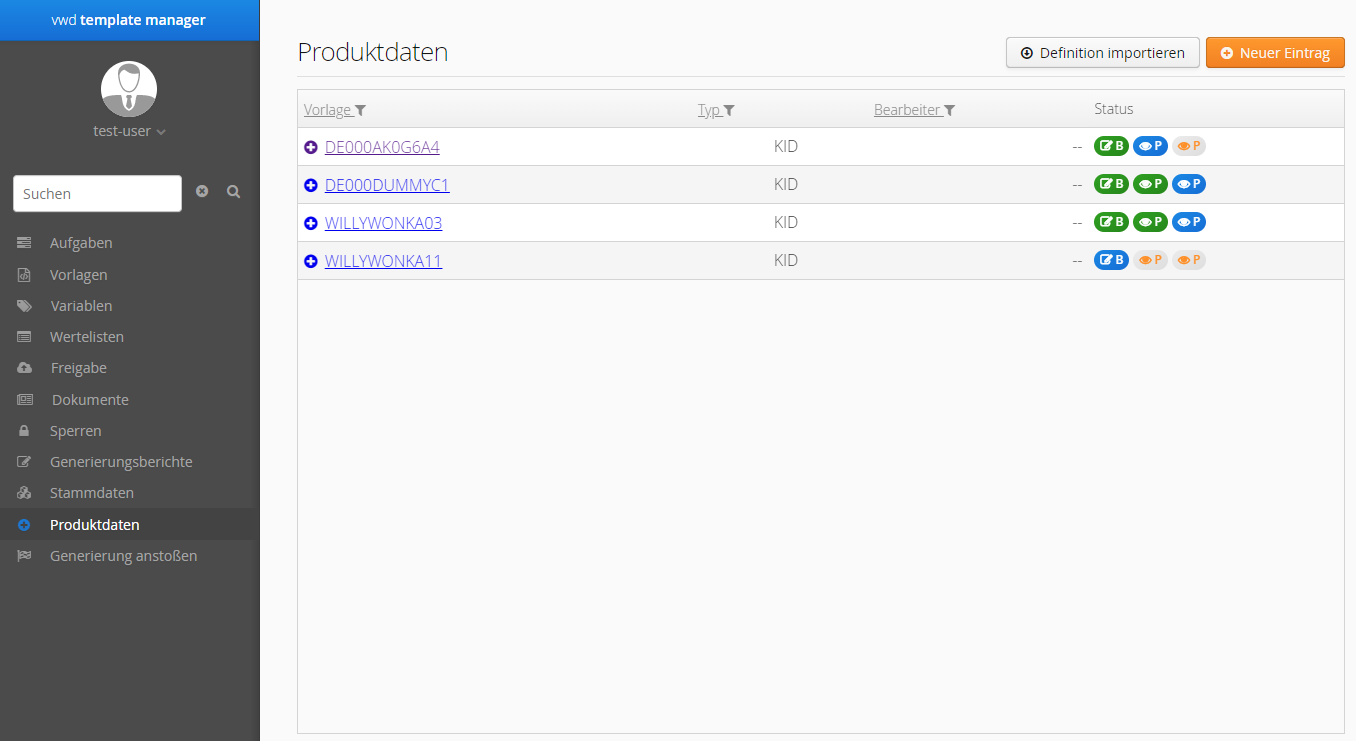Viewport: 1356px width, 741px height.
Task: Go to Wertelisten in the sidebar
Action: [87, 337]
